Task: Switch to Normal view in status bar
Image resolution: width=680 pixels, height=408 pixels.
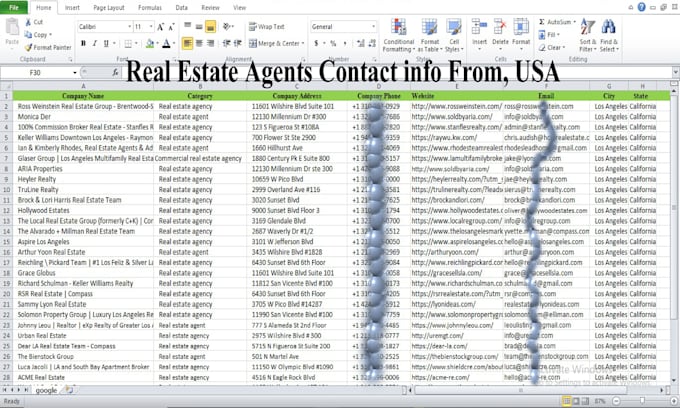Action: coord(566,401)
